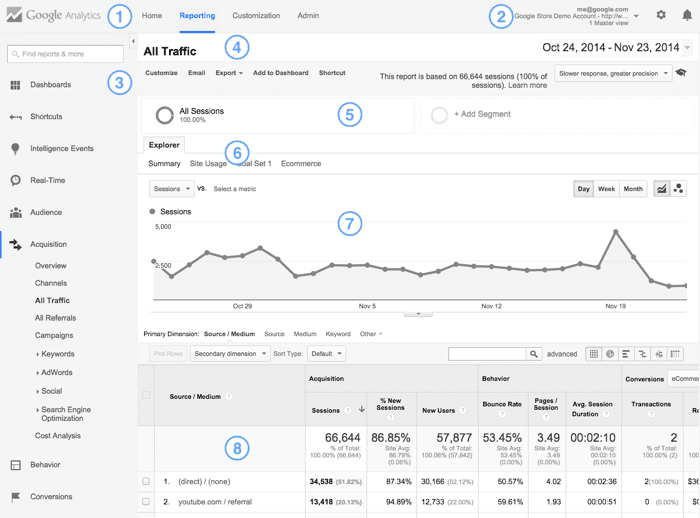Switch to the Ecommerce tab
Image resolution: width=700 pixels, height=518 pixels.
tap(301, 164)
